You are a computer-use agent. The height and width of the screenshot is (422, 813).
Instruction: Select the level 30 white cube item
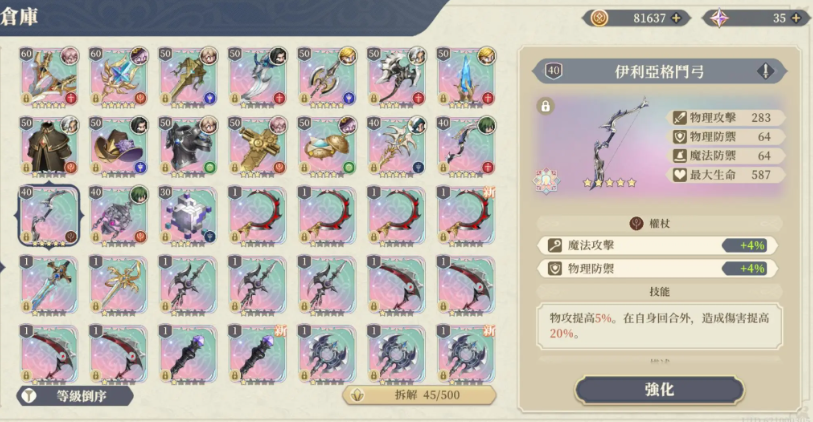point(188,215)
